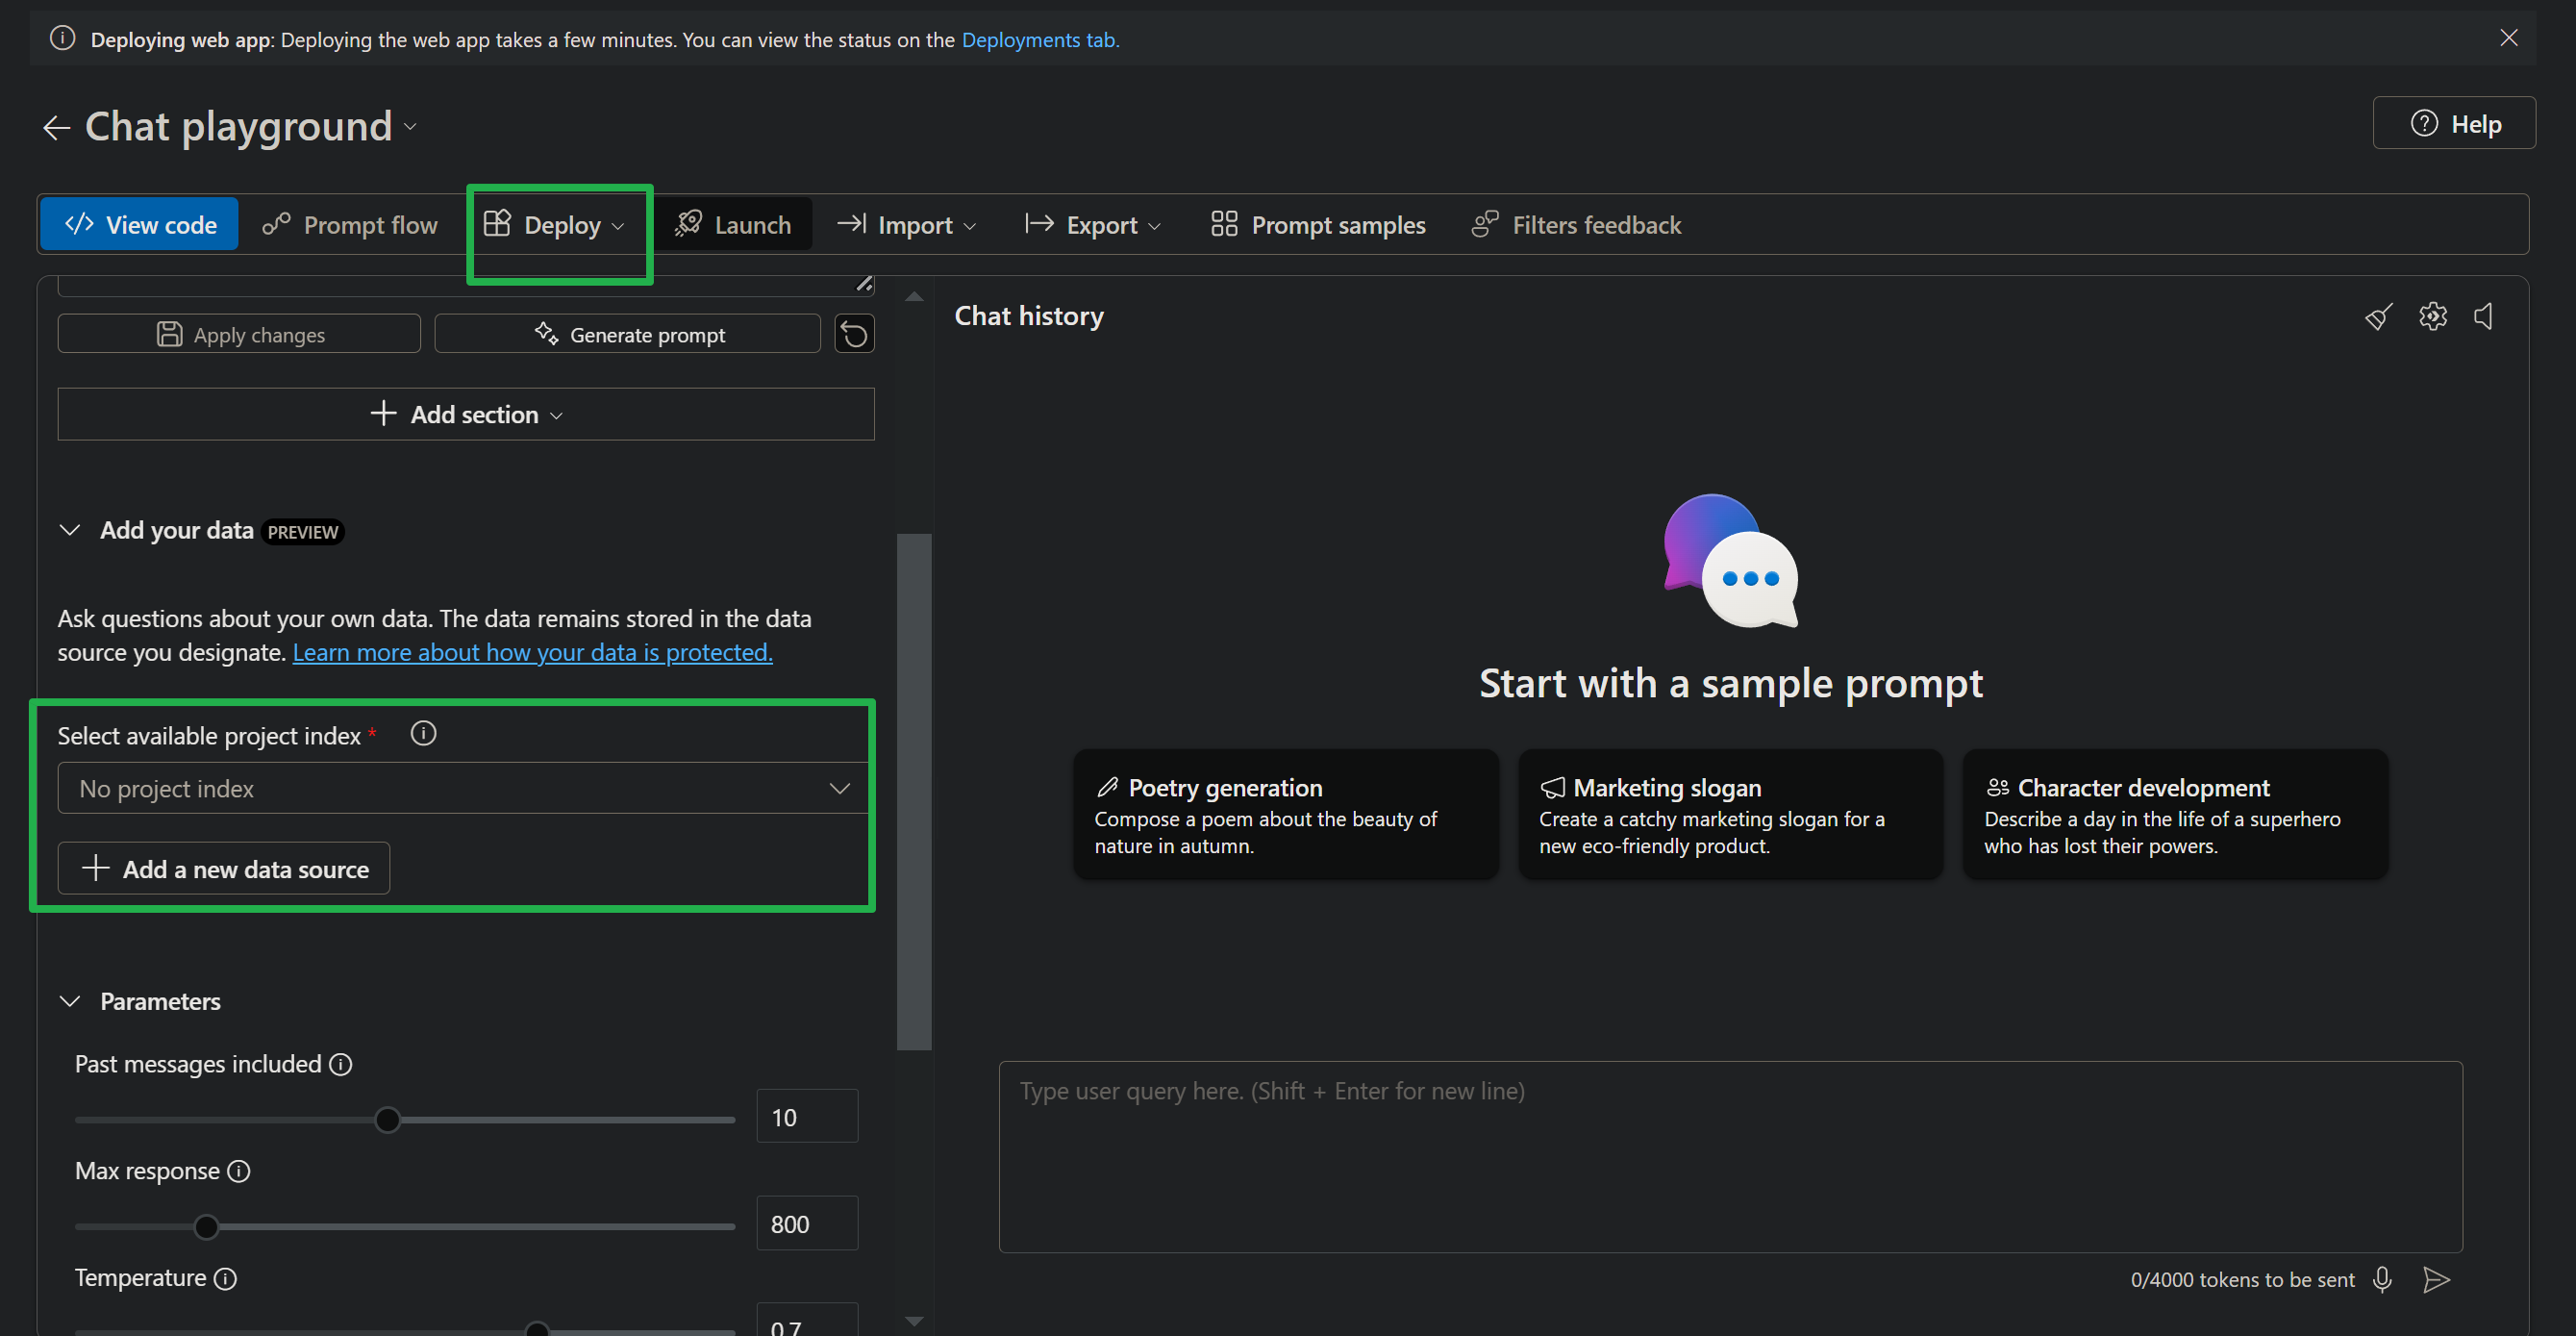Image resolution: width=2576 pixels, height=1336 pixels.
Task: Click Add a new data source
Action: click(x=224, y=868)
